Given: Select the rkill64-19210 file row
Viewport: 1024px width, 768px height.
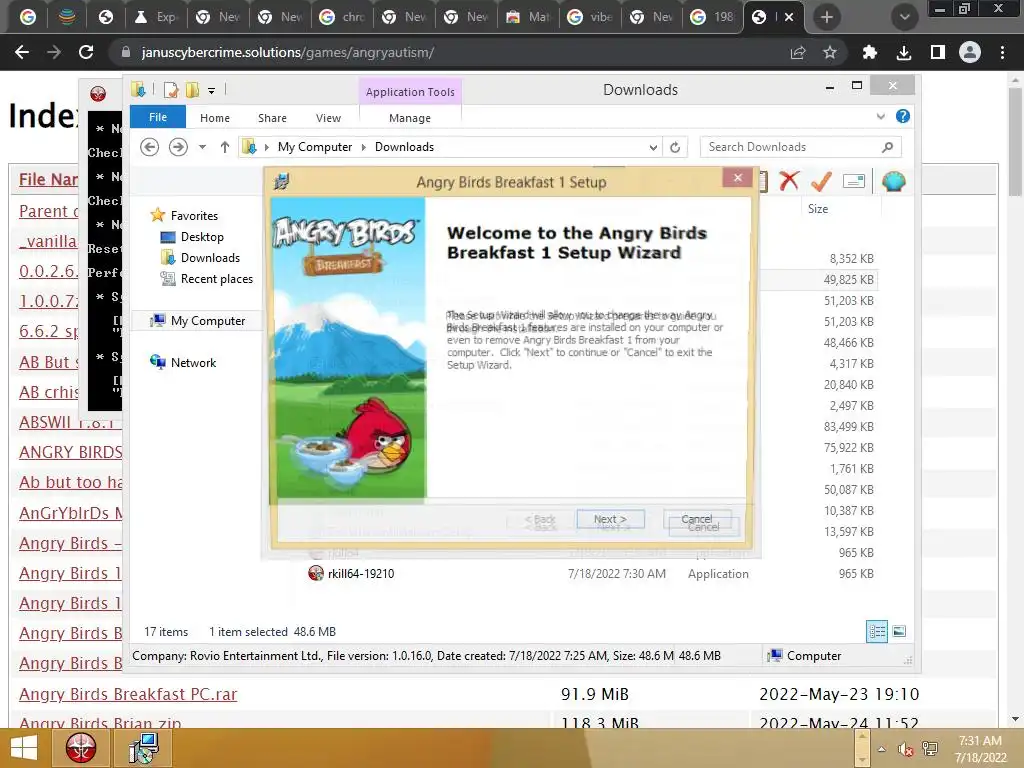Looking at the screenshot, I should tap(591, 573).
